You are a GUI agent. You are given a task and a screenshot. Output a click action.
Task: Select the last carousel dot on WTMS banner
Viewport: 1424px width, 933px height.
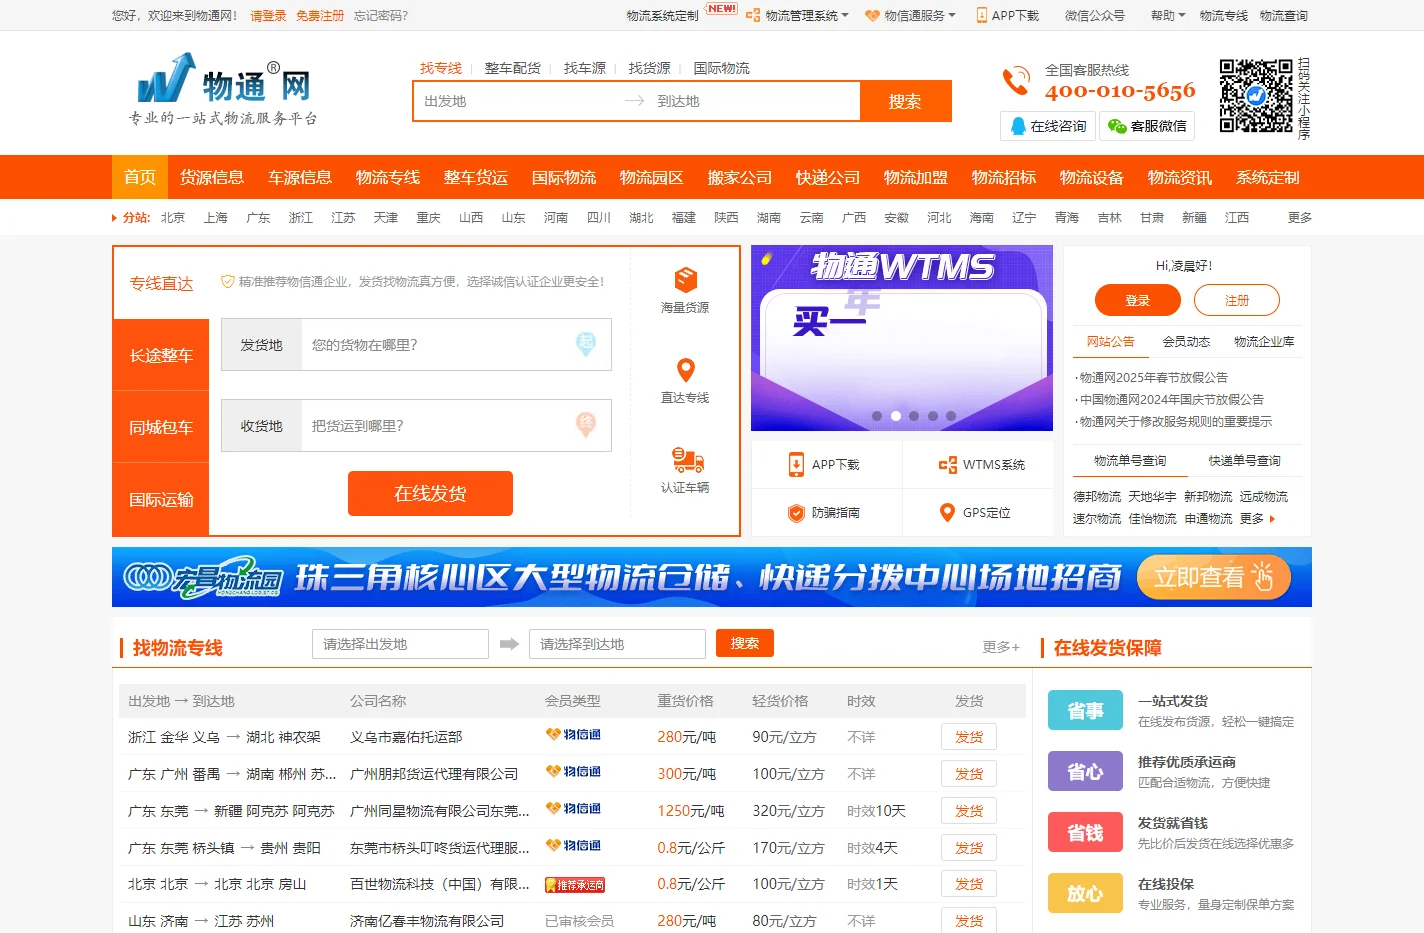951,416
